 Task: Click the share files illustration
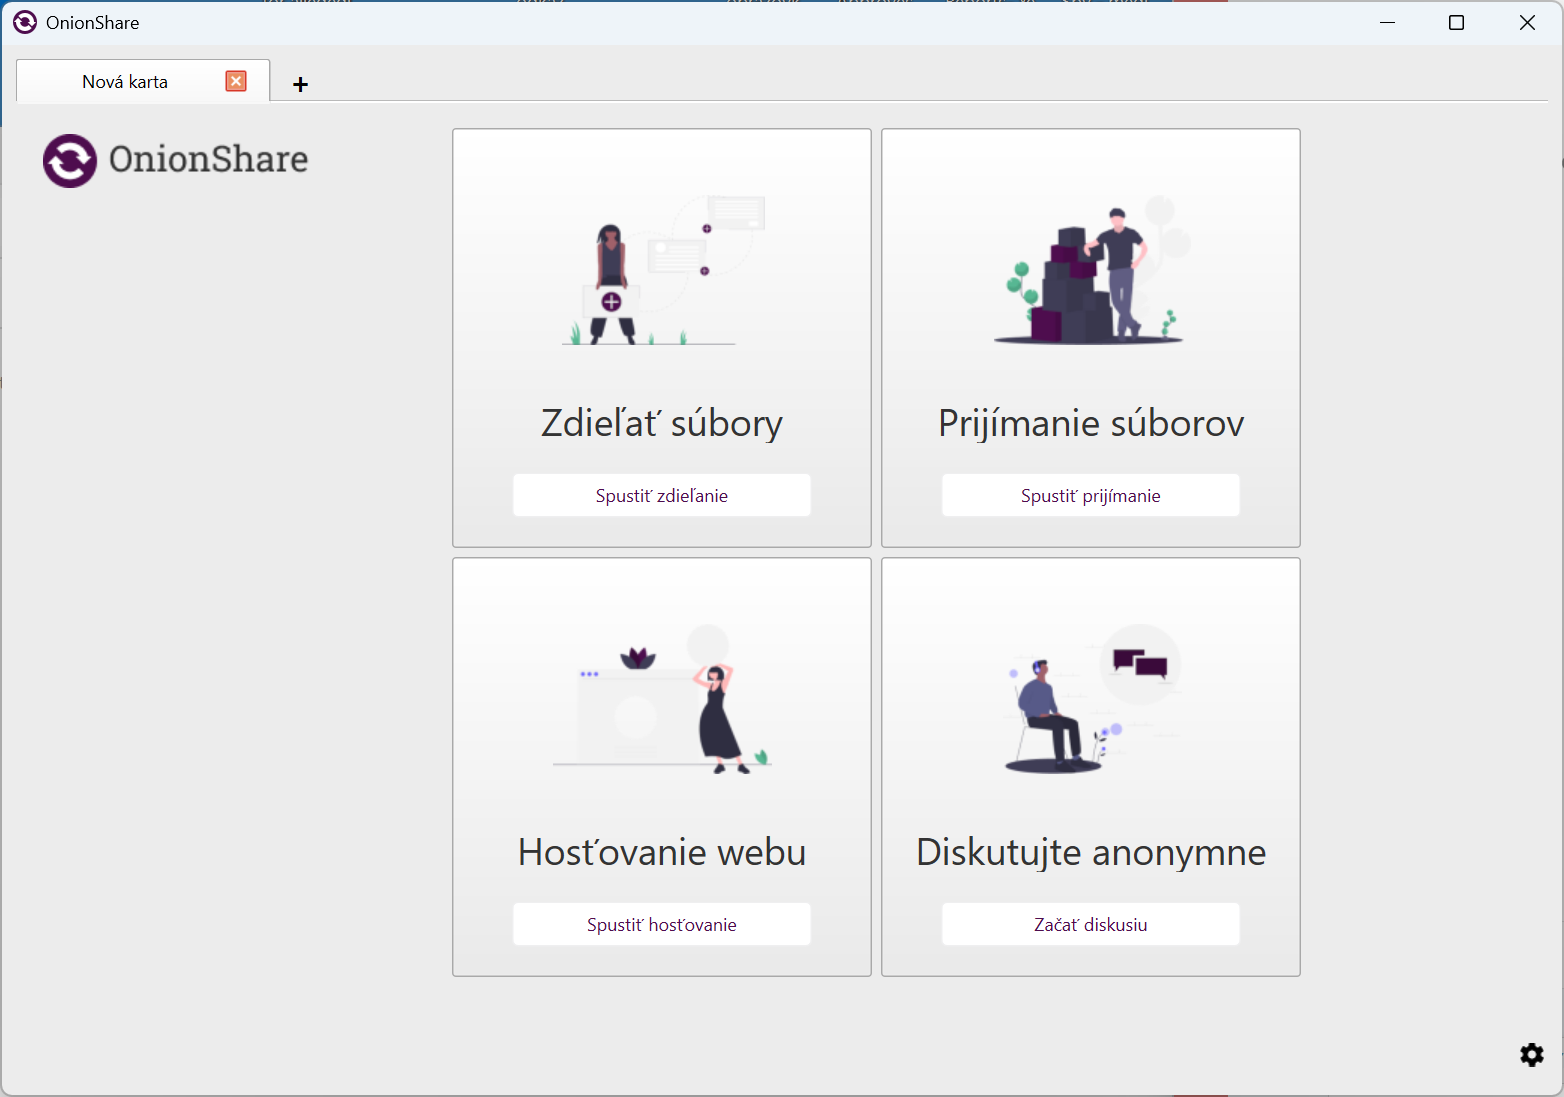[662, 270]
